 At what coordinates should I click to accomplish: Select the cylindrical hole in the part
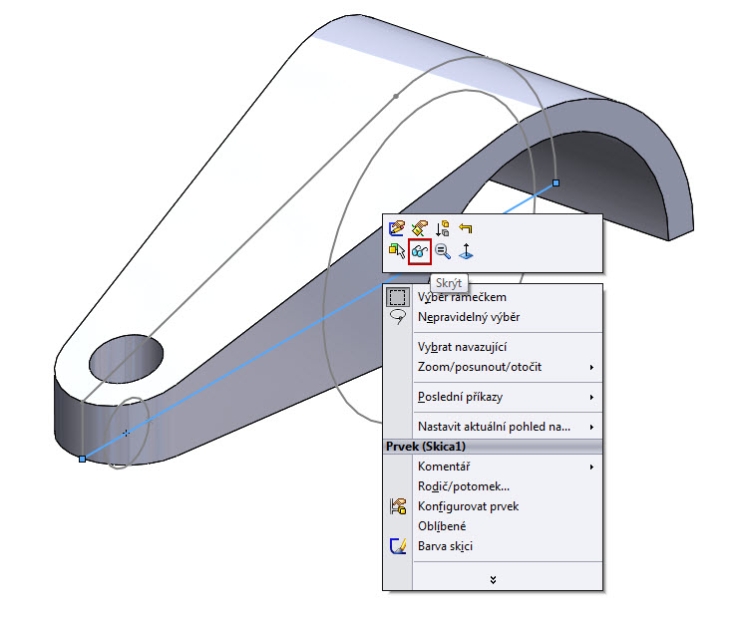(126, 359)
